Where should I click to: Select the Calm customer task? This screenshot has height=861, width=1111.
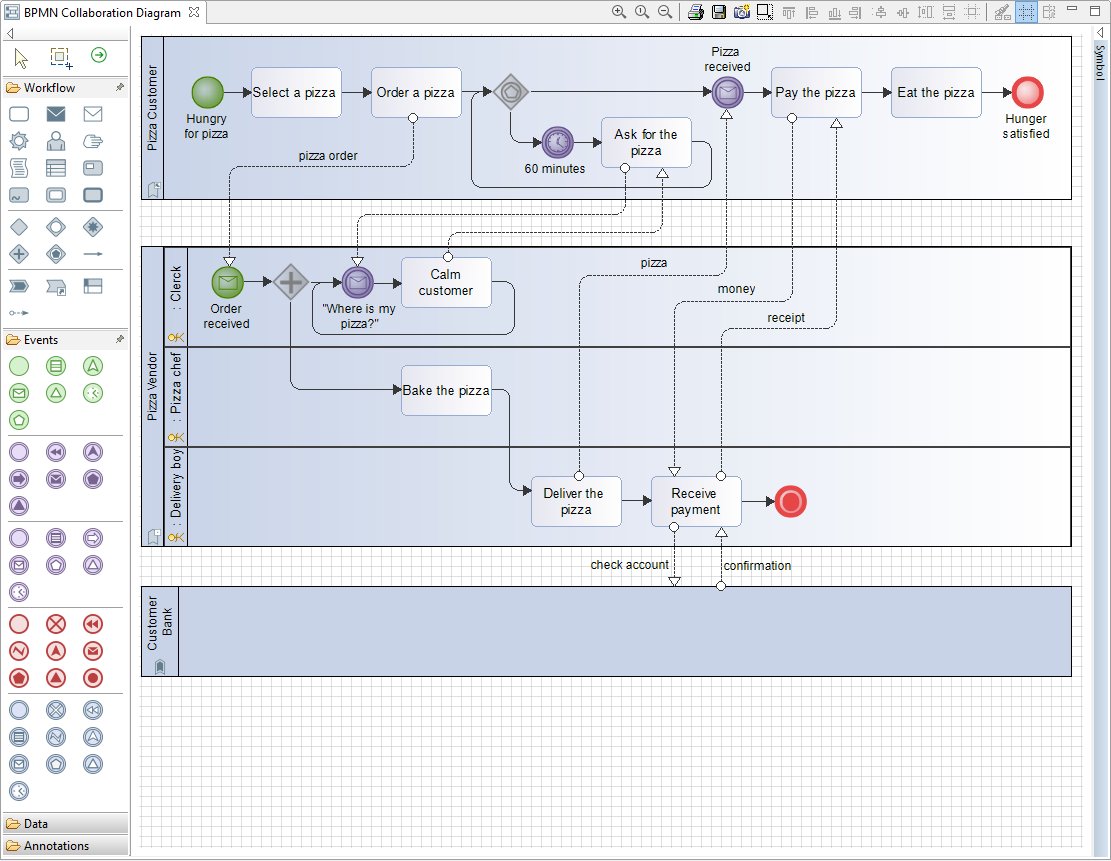pos(446,282)
